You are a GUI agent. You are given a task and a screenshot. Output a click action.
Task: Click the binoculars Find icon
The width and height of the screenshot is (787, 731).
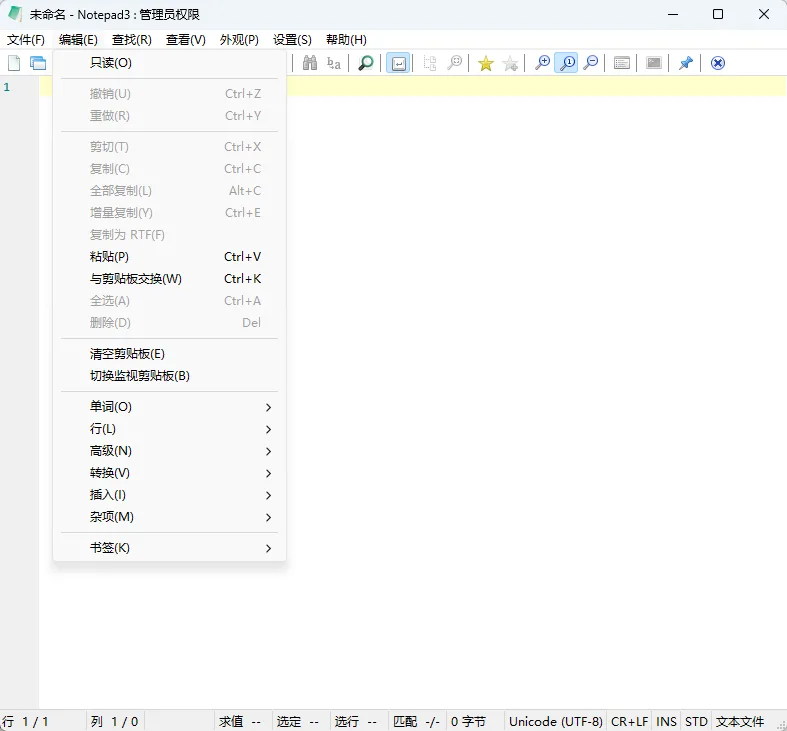point(310,63)
